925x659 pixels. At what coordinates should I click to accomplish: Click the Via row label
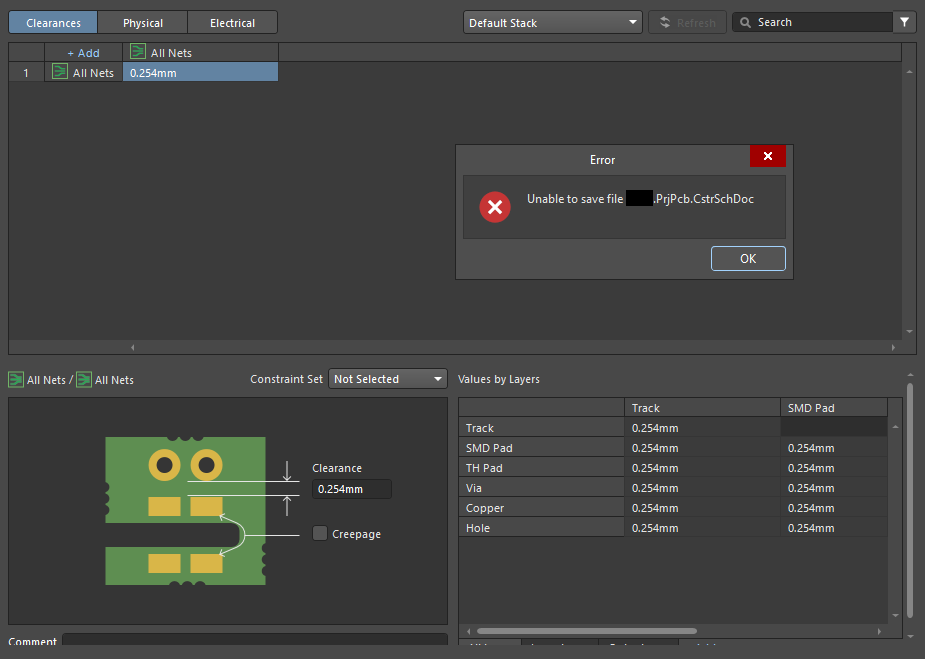[x=541, y=488]
